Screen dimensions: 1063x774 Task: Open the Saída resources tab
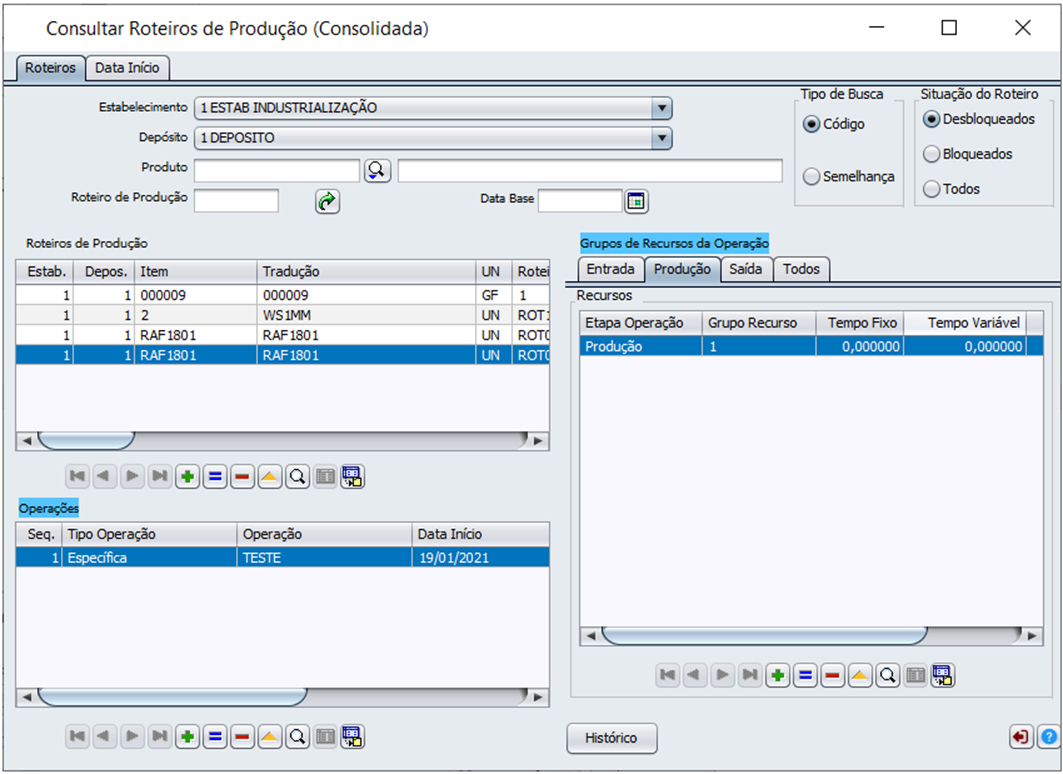(x=746, y=269)
